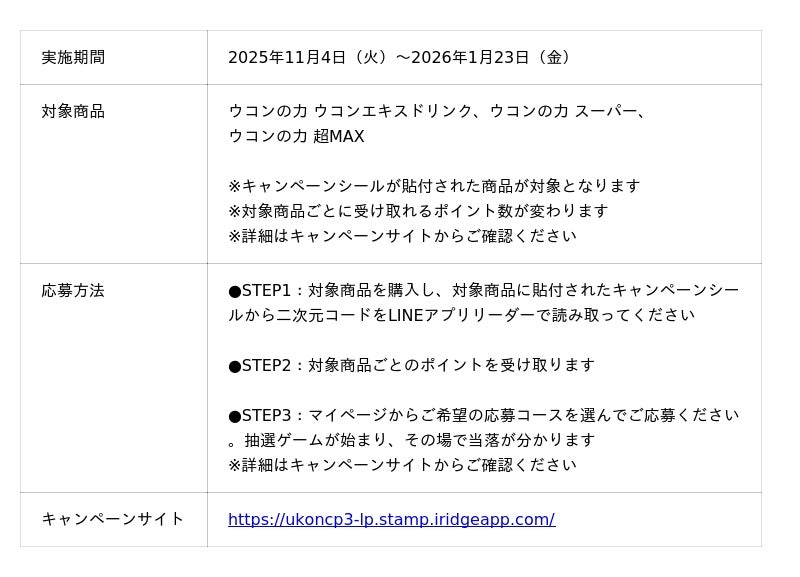Select the ウコンの力 超MAX product text

tap(296, 137)
